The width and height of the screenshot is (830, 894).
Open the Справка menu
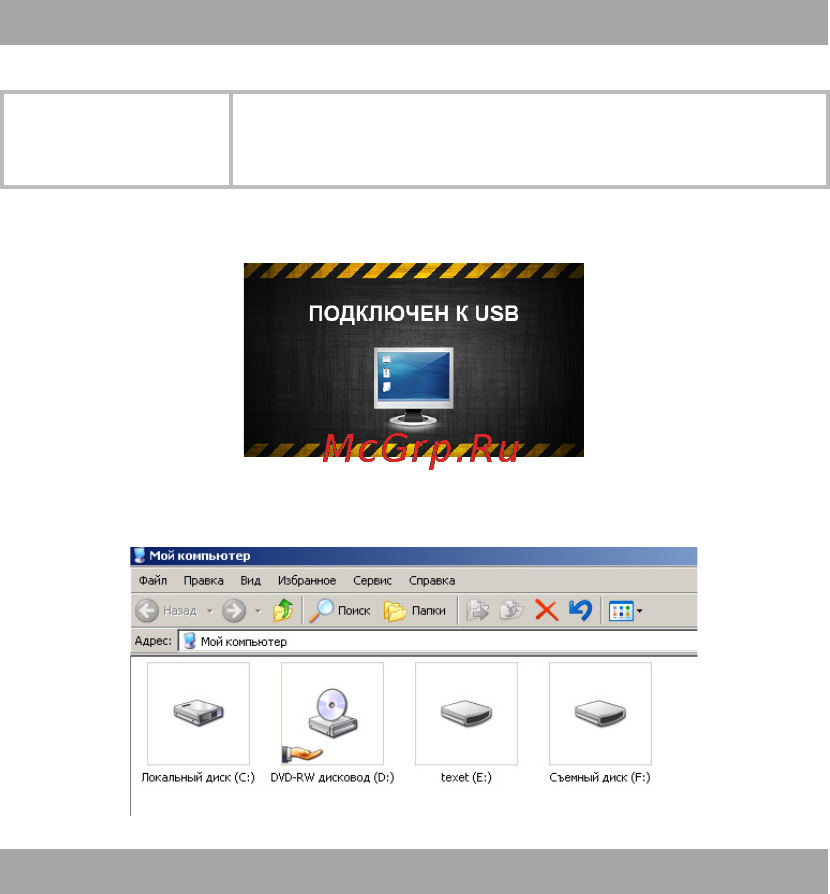[x=432, y=580]
